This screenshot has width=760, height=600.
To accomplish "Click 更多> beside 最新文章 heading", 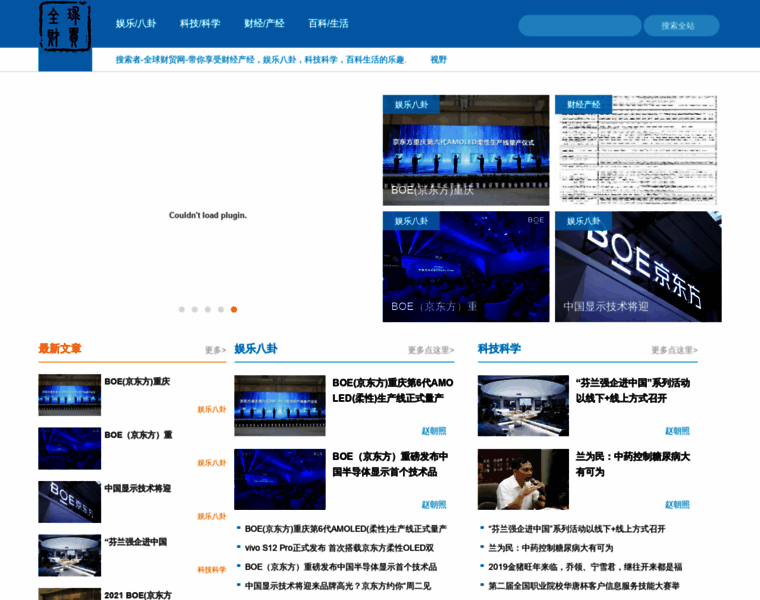I will coord(215,349).
